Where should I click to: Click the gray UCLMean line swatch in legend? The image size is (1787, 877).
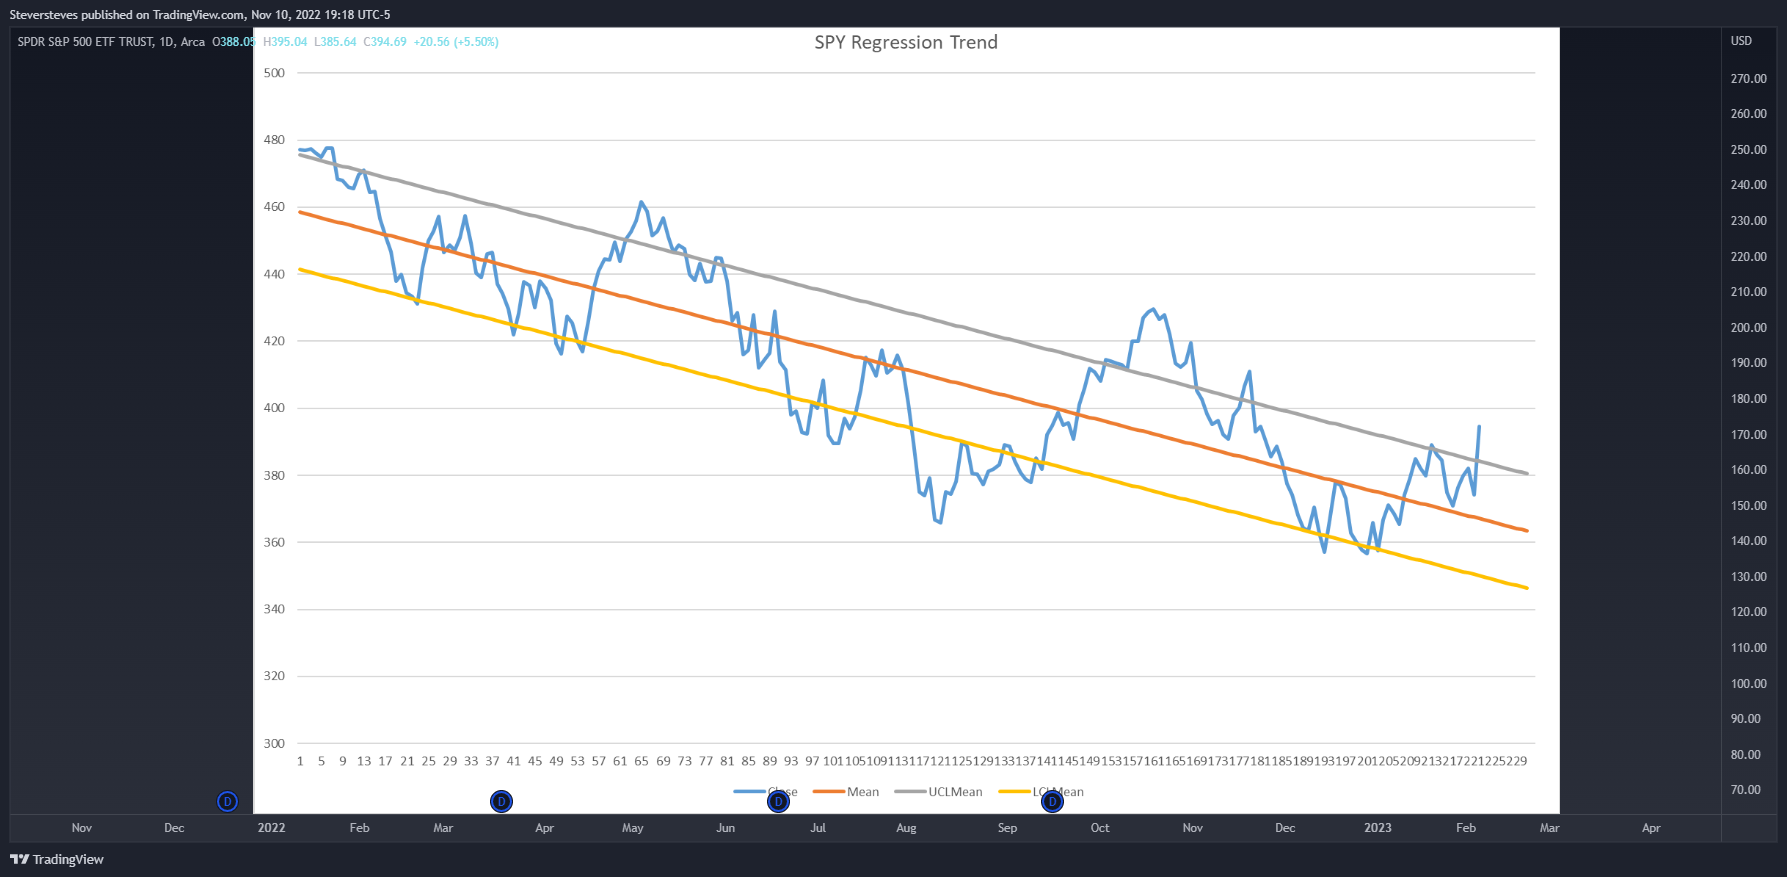click(x=910, y=792)
